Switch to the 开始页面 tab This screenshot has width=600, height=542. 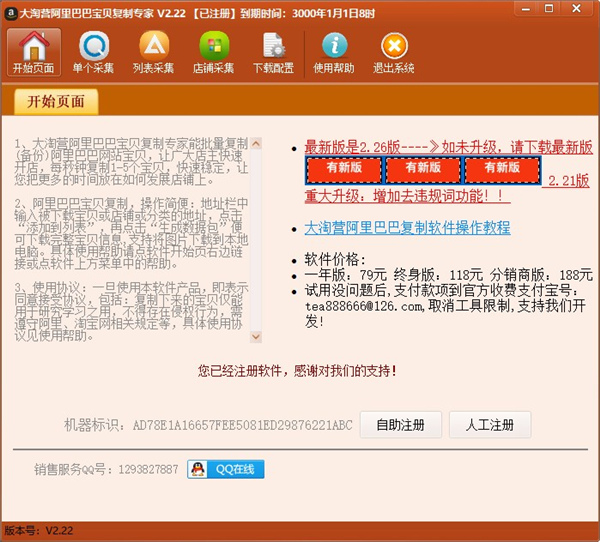point(56,101)
